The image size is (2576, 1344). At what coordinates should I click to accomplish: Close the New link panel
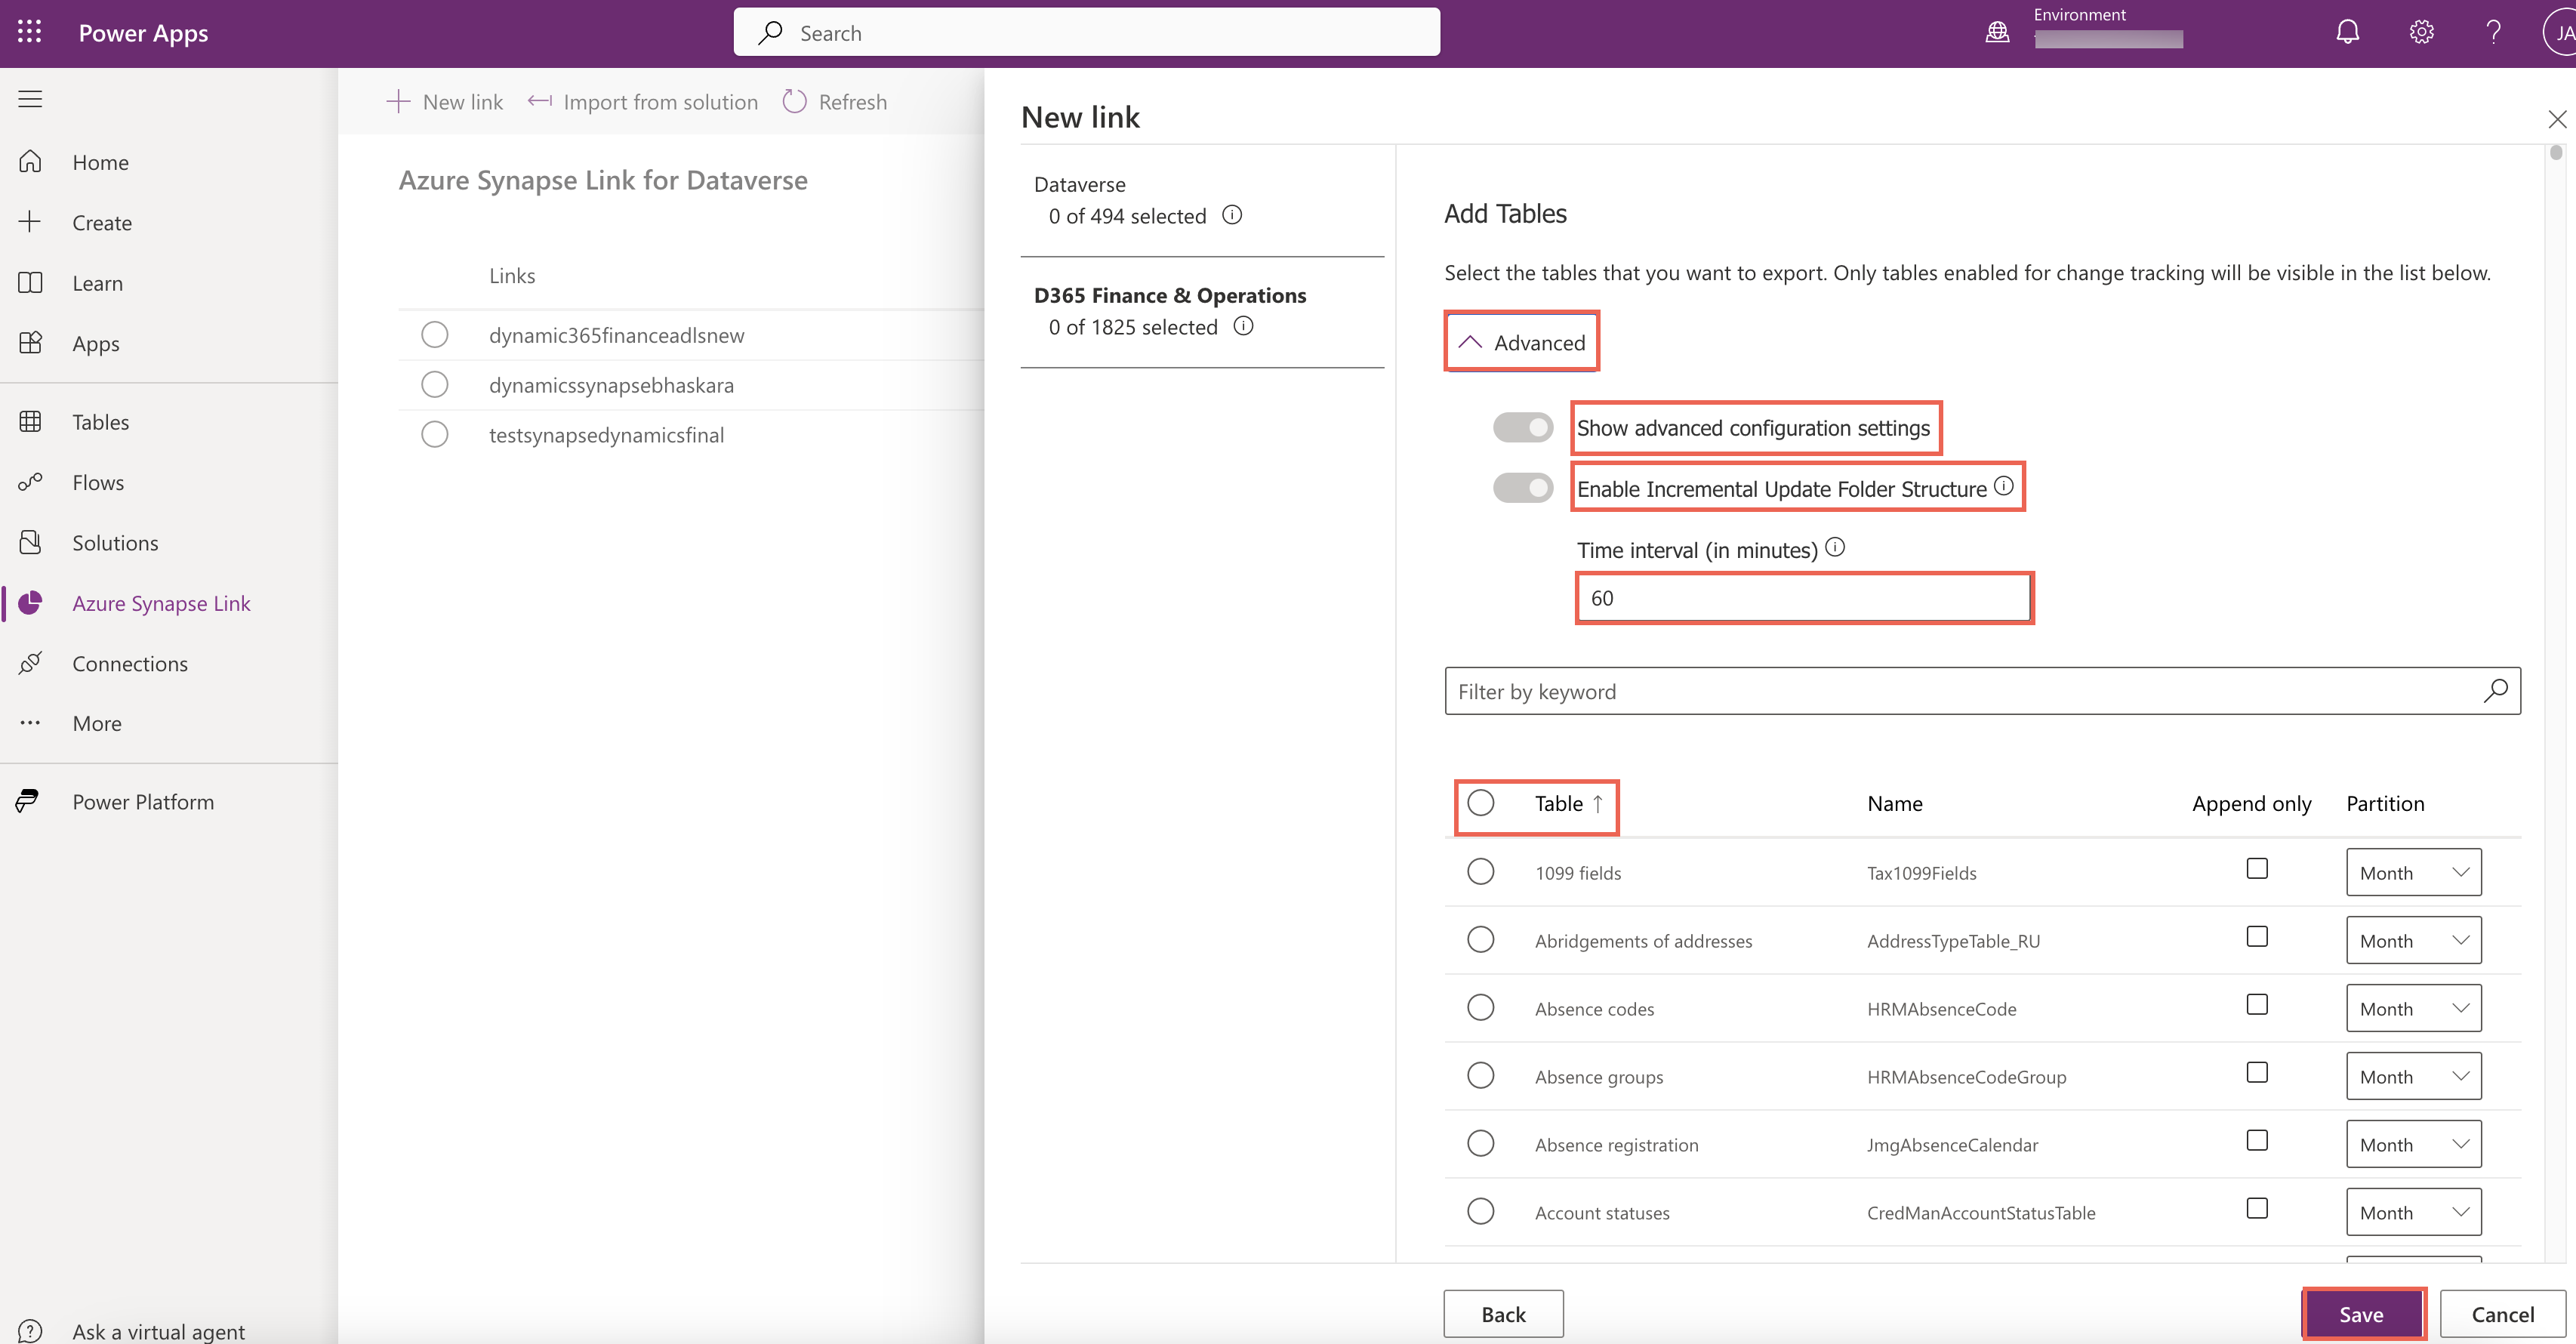point(2557,119)
